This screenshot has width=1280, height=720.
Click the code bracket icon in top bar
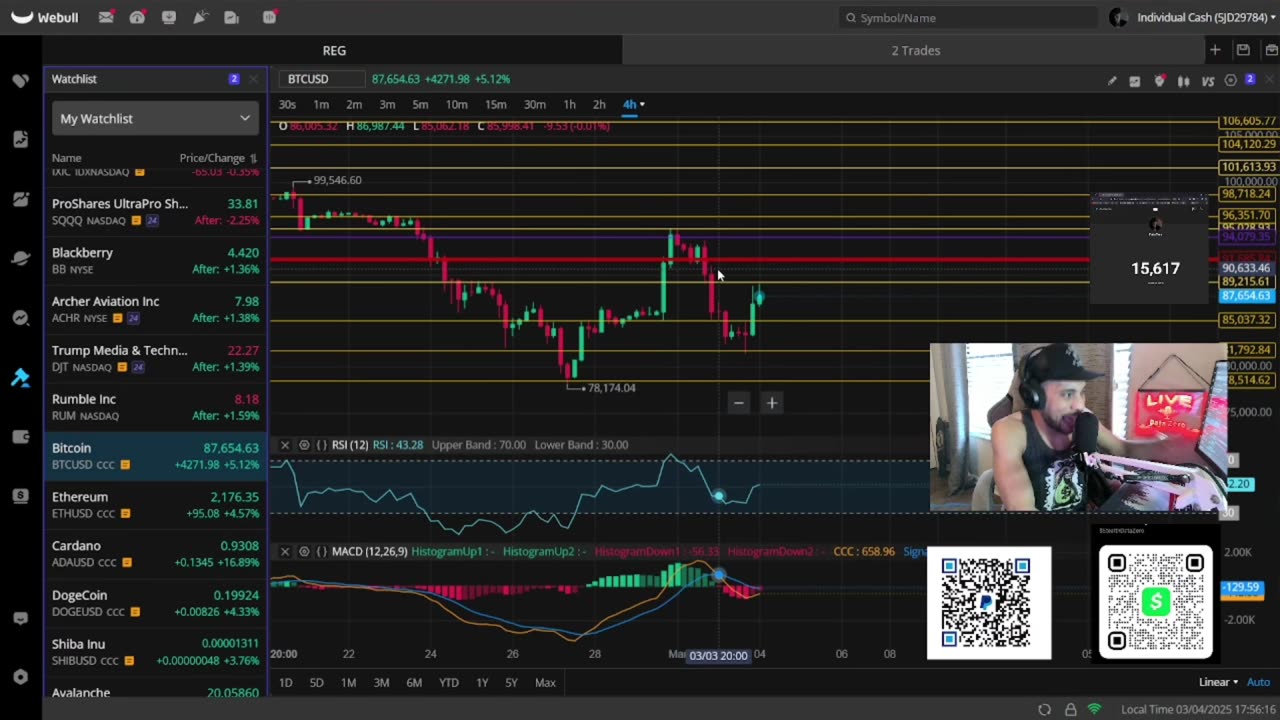[x=270, y=17]
